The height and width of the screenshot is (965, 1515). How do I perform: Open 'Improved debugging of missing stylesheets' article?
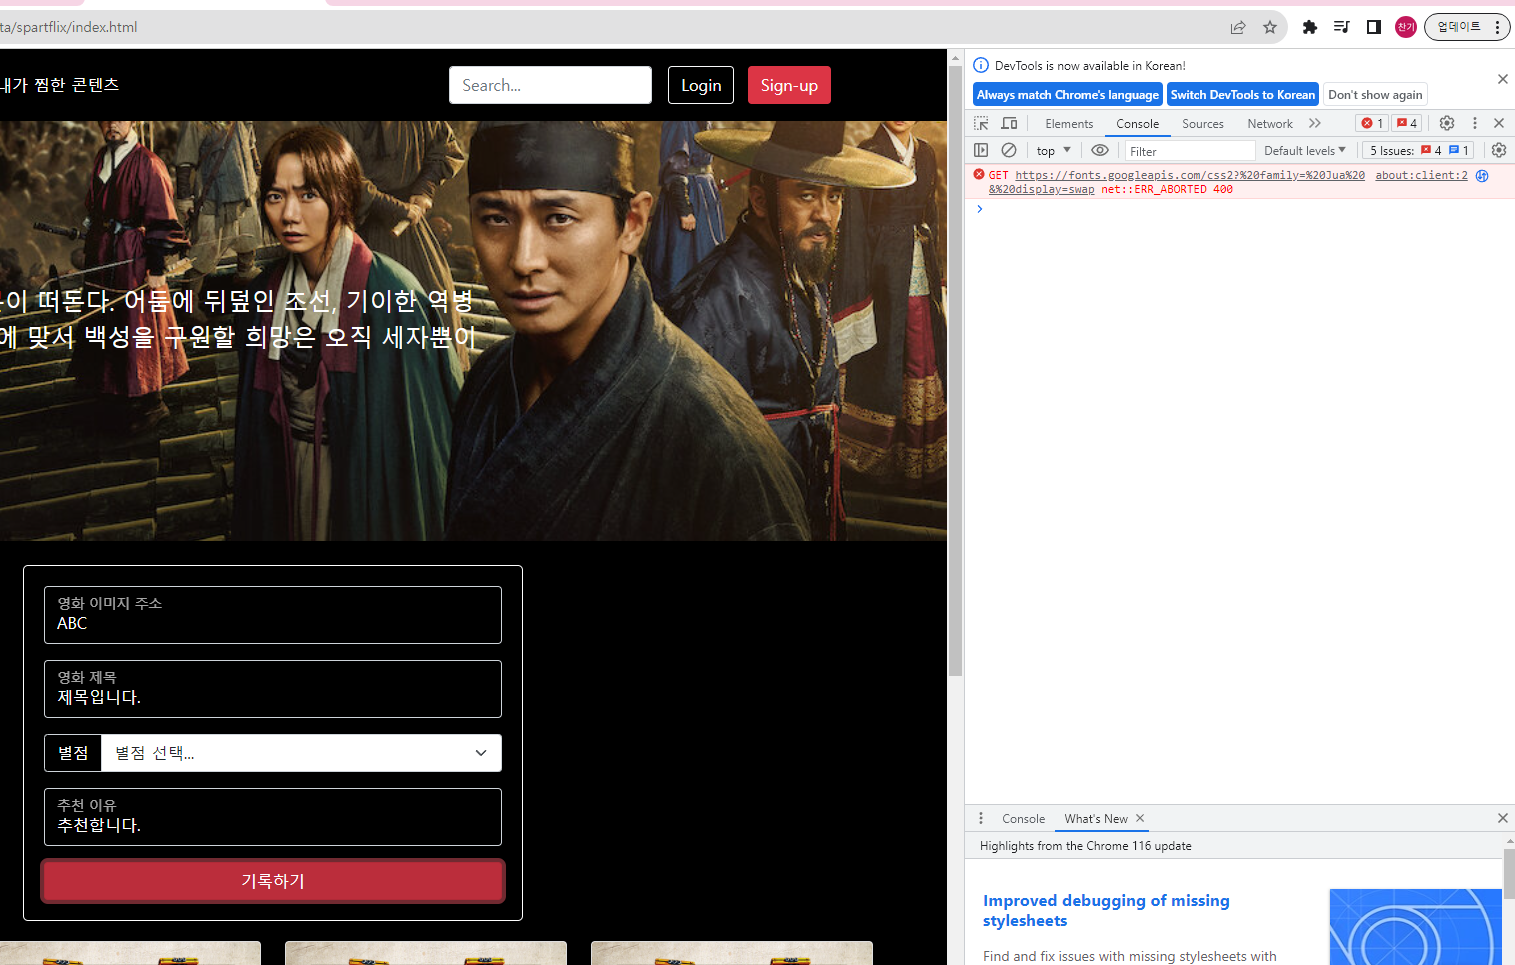click(x=1106, y=910)
